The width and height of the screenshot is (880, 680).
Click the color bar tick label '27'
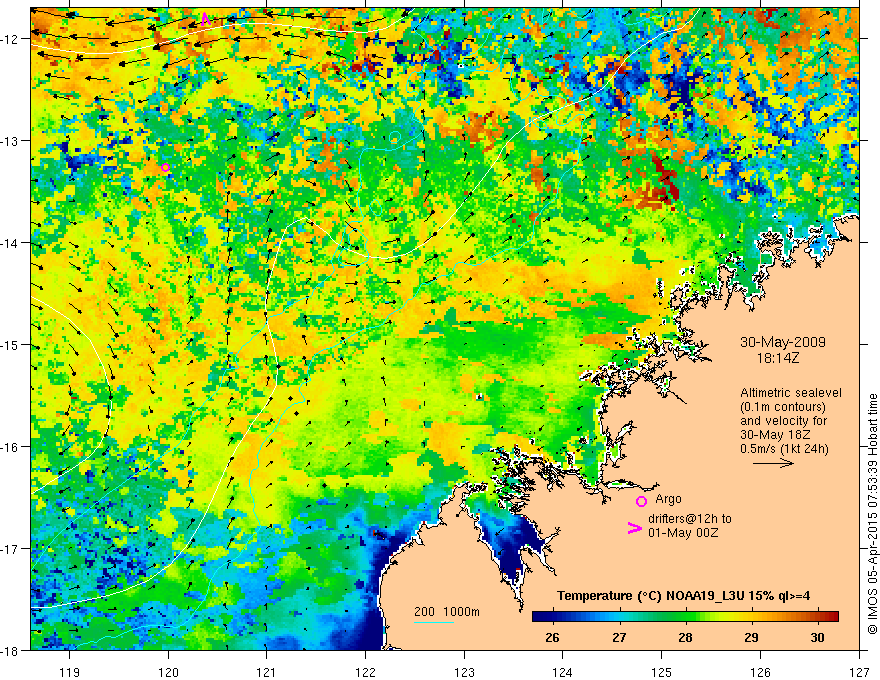coord(619,637)
